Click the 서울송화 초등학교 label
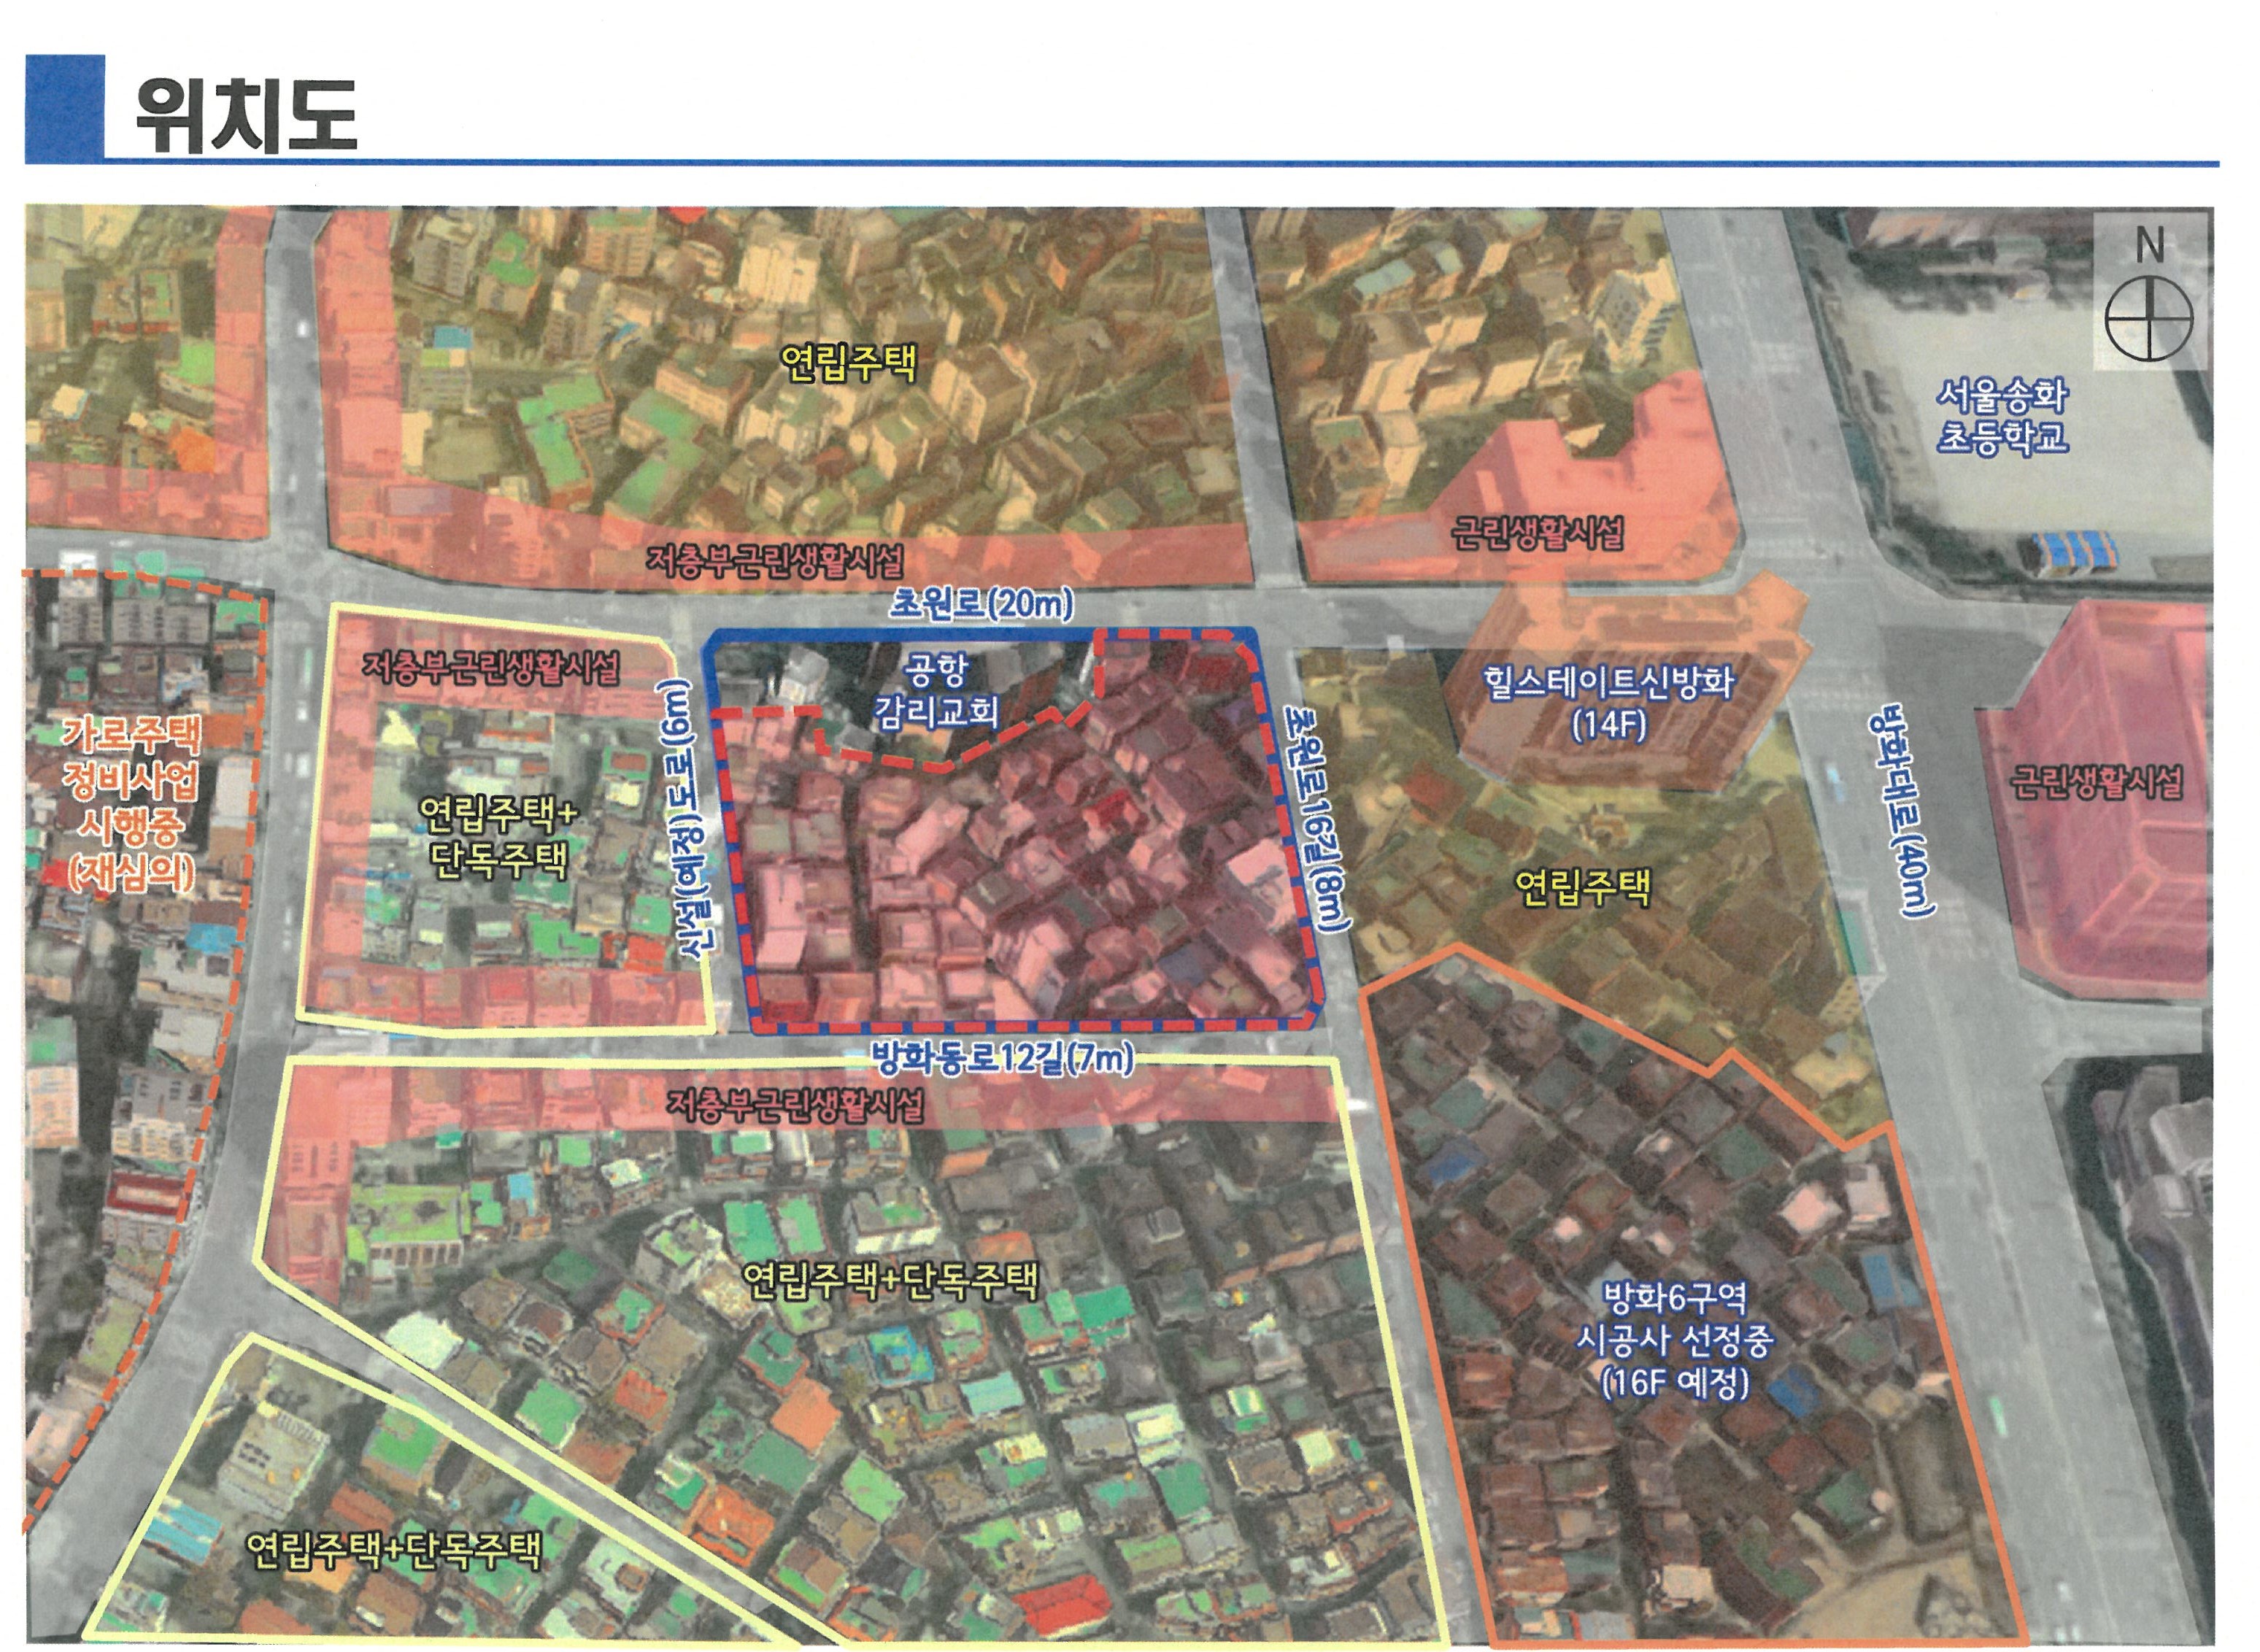 pos(2002,417)
